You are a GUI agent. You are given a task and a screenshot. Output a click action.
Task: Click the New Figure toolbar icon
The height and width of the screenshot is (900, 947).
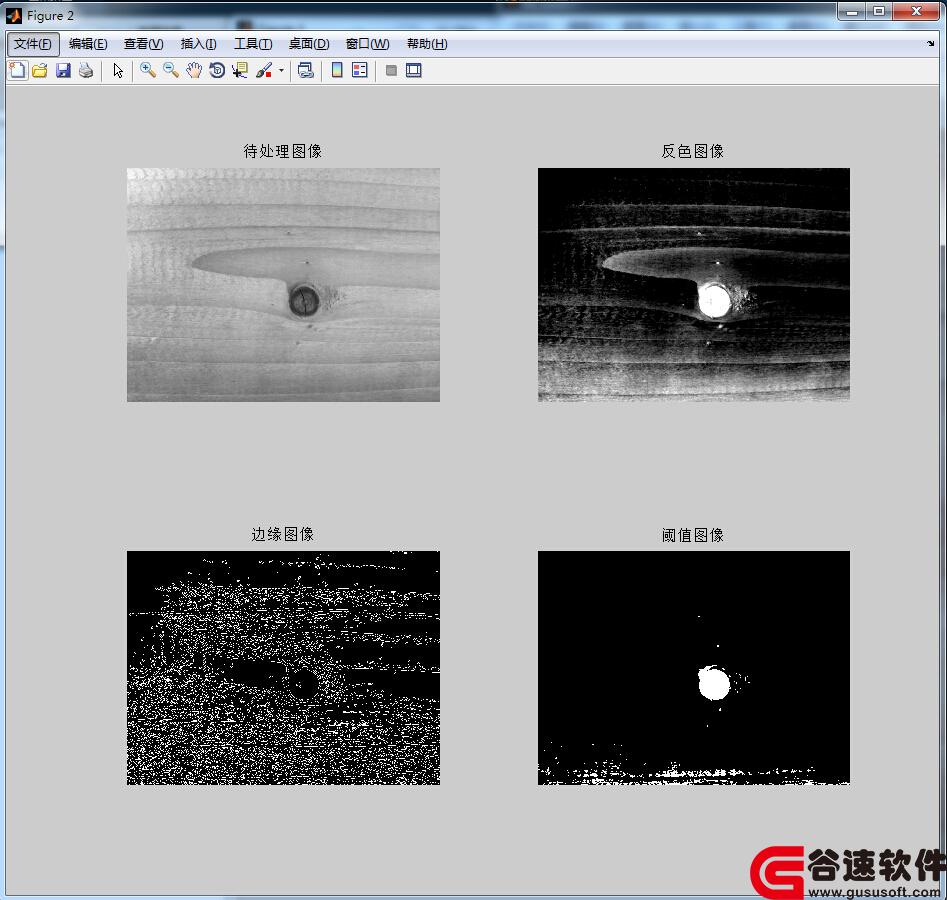[18, 70]
